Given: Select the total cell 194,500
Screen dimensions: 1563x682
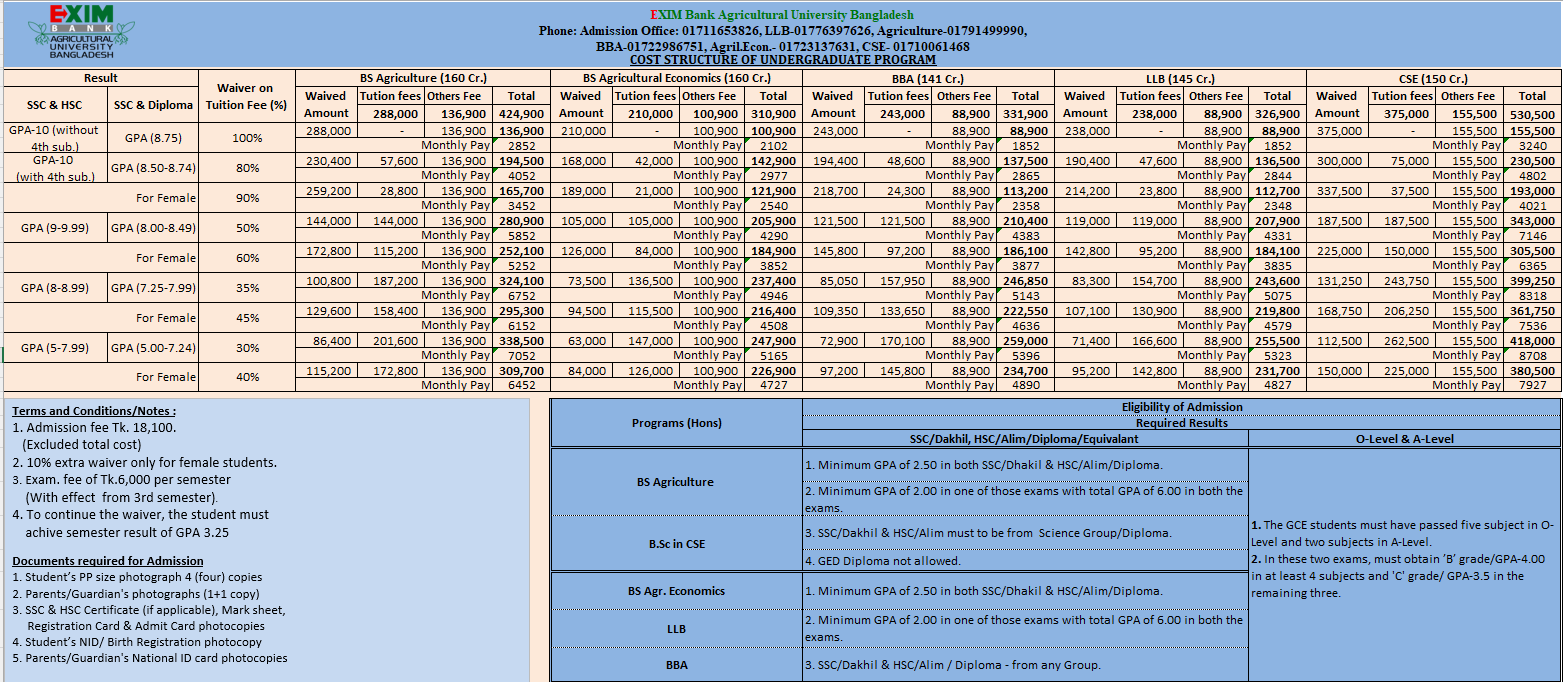Looking at the screenshot, I should point(521,160).
